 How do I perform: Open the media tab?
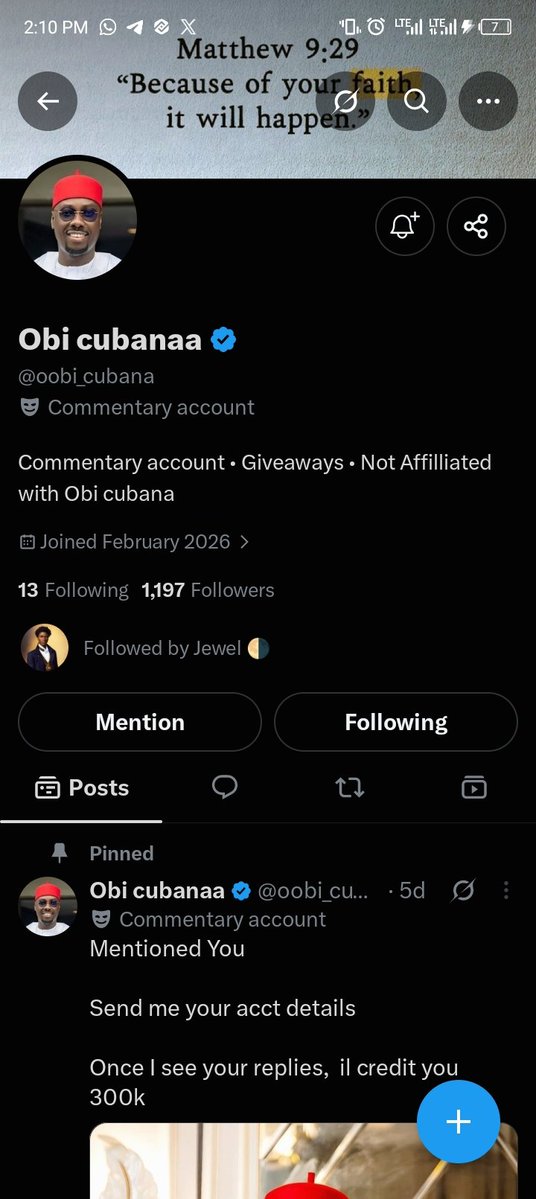pyautogui.click(x=474, y=787)
